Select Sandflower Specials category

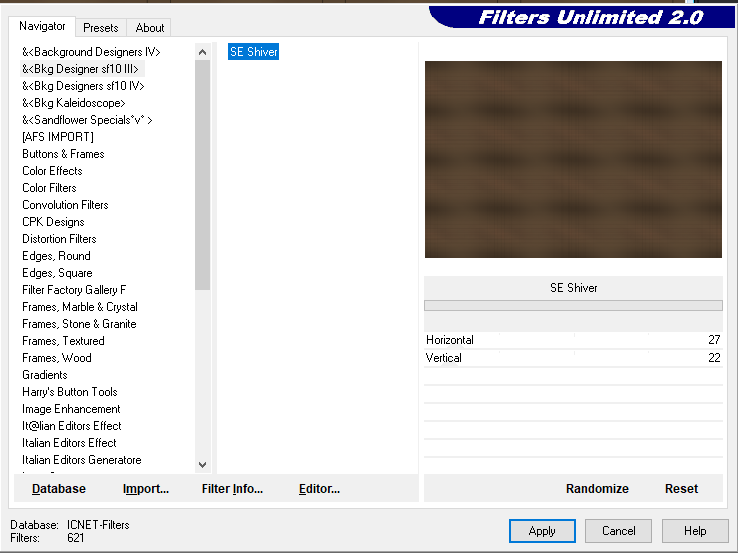[87, 120]
